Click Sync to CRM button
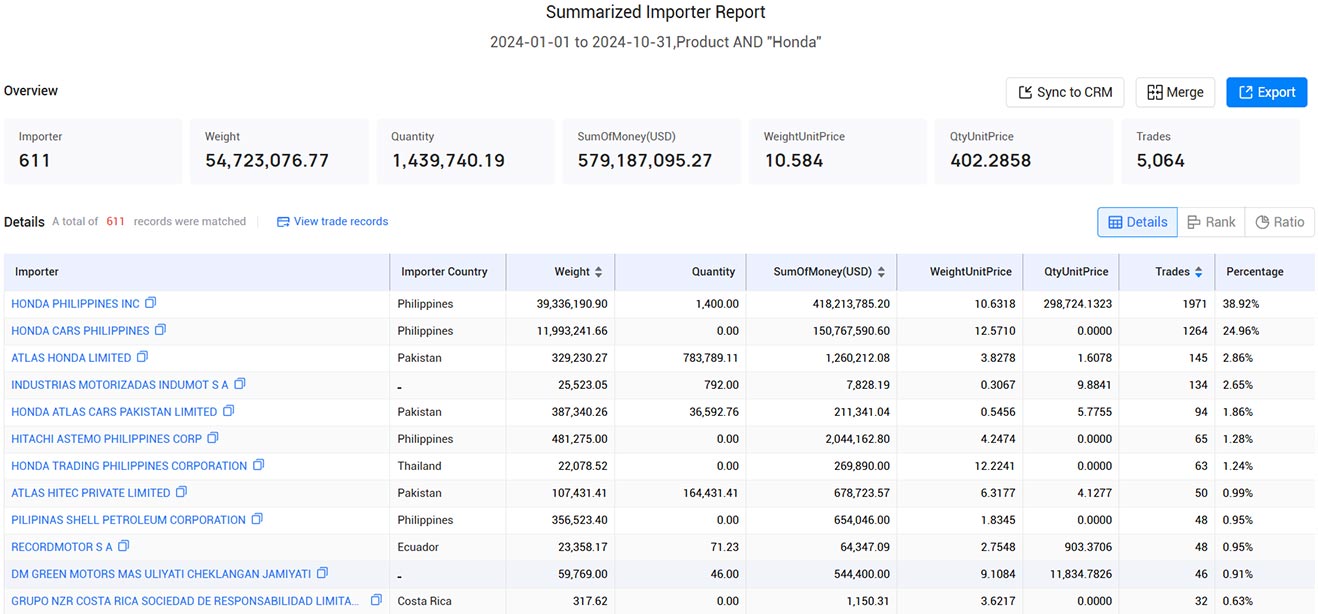The width and height of the screenshot is (1318, 614). (1065, 92)
